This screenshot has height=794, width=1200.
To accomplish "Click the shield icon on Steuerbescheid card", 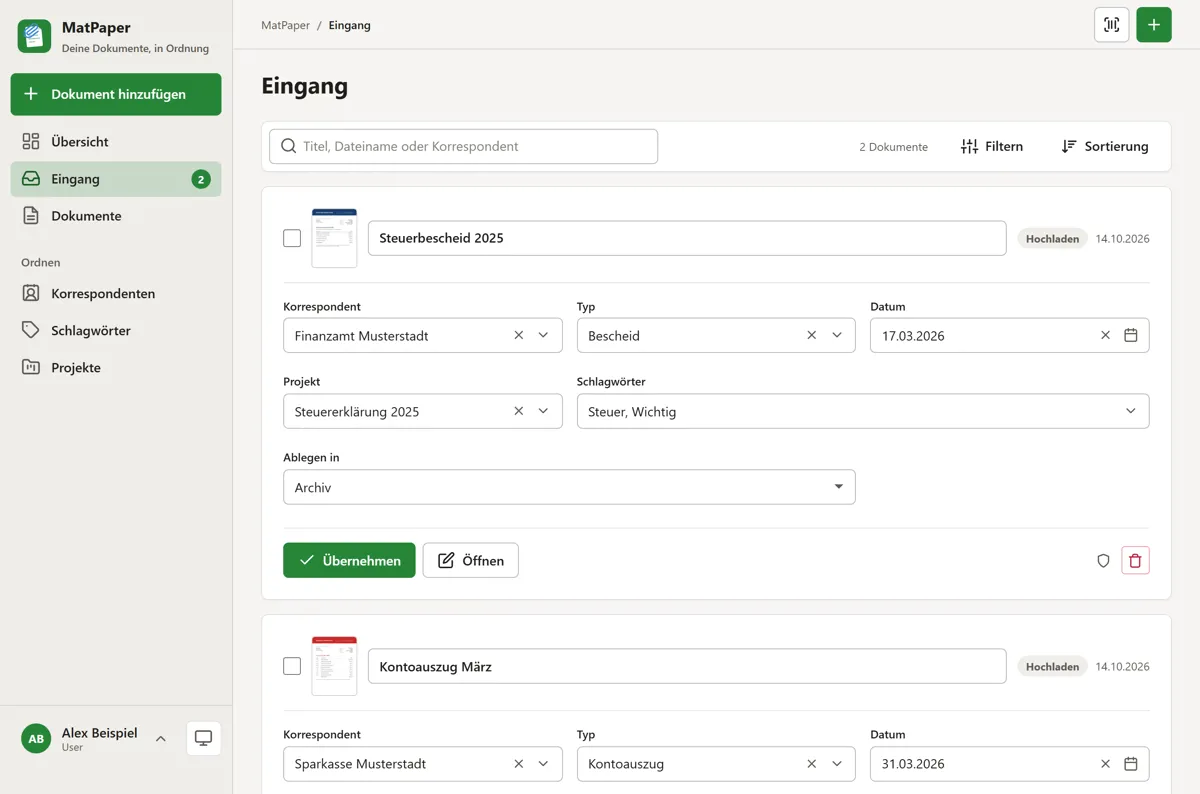I will coord(1103,560).
